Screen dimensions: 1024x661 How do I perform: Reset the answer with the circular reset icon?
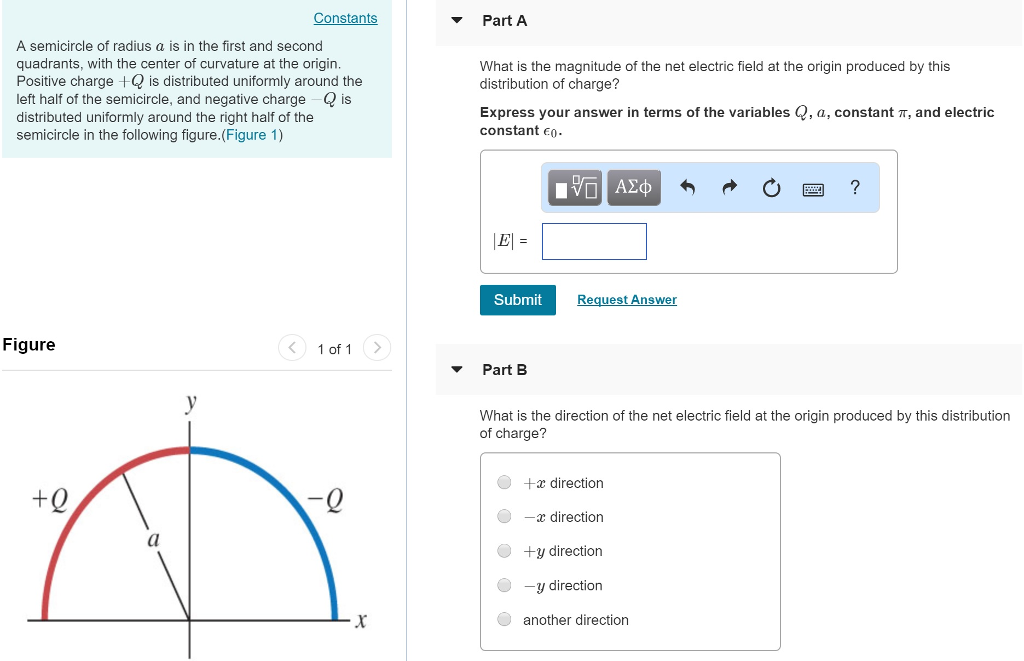771,187
